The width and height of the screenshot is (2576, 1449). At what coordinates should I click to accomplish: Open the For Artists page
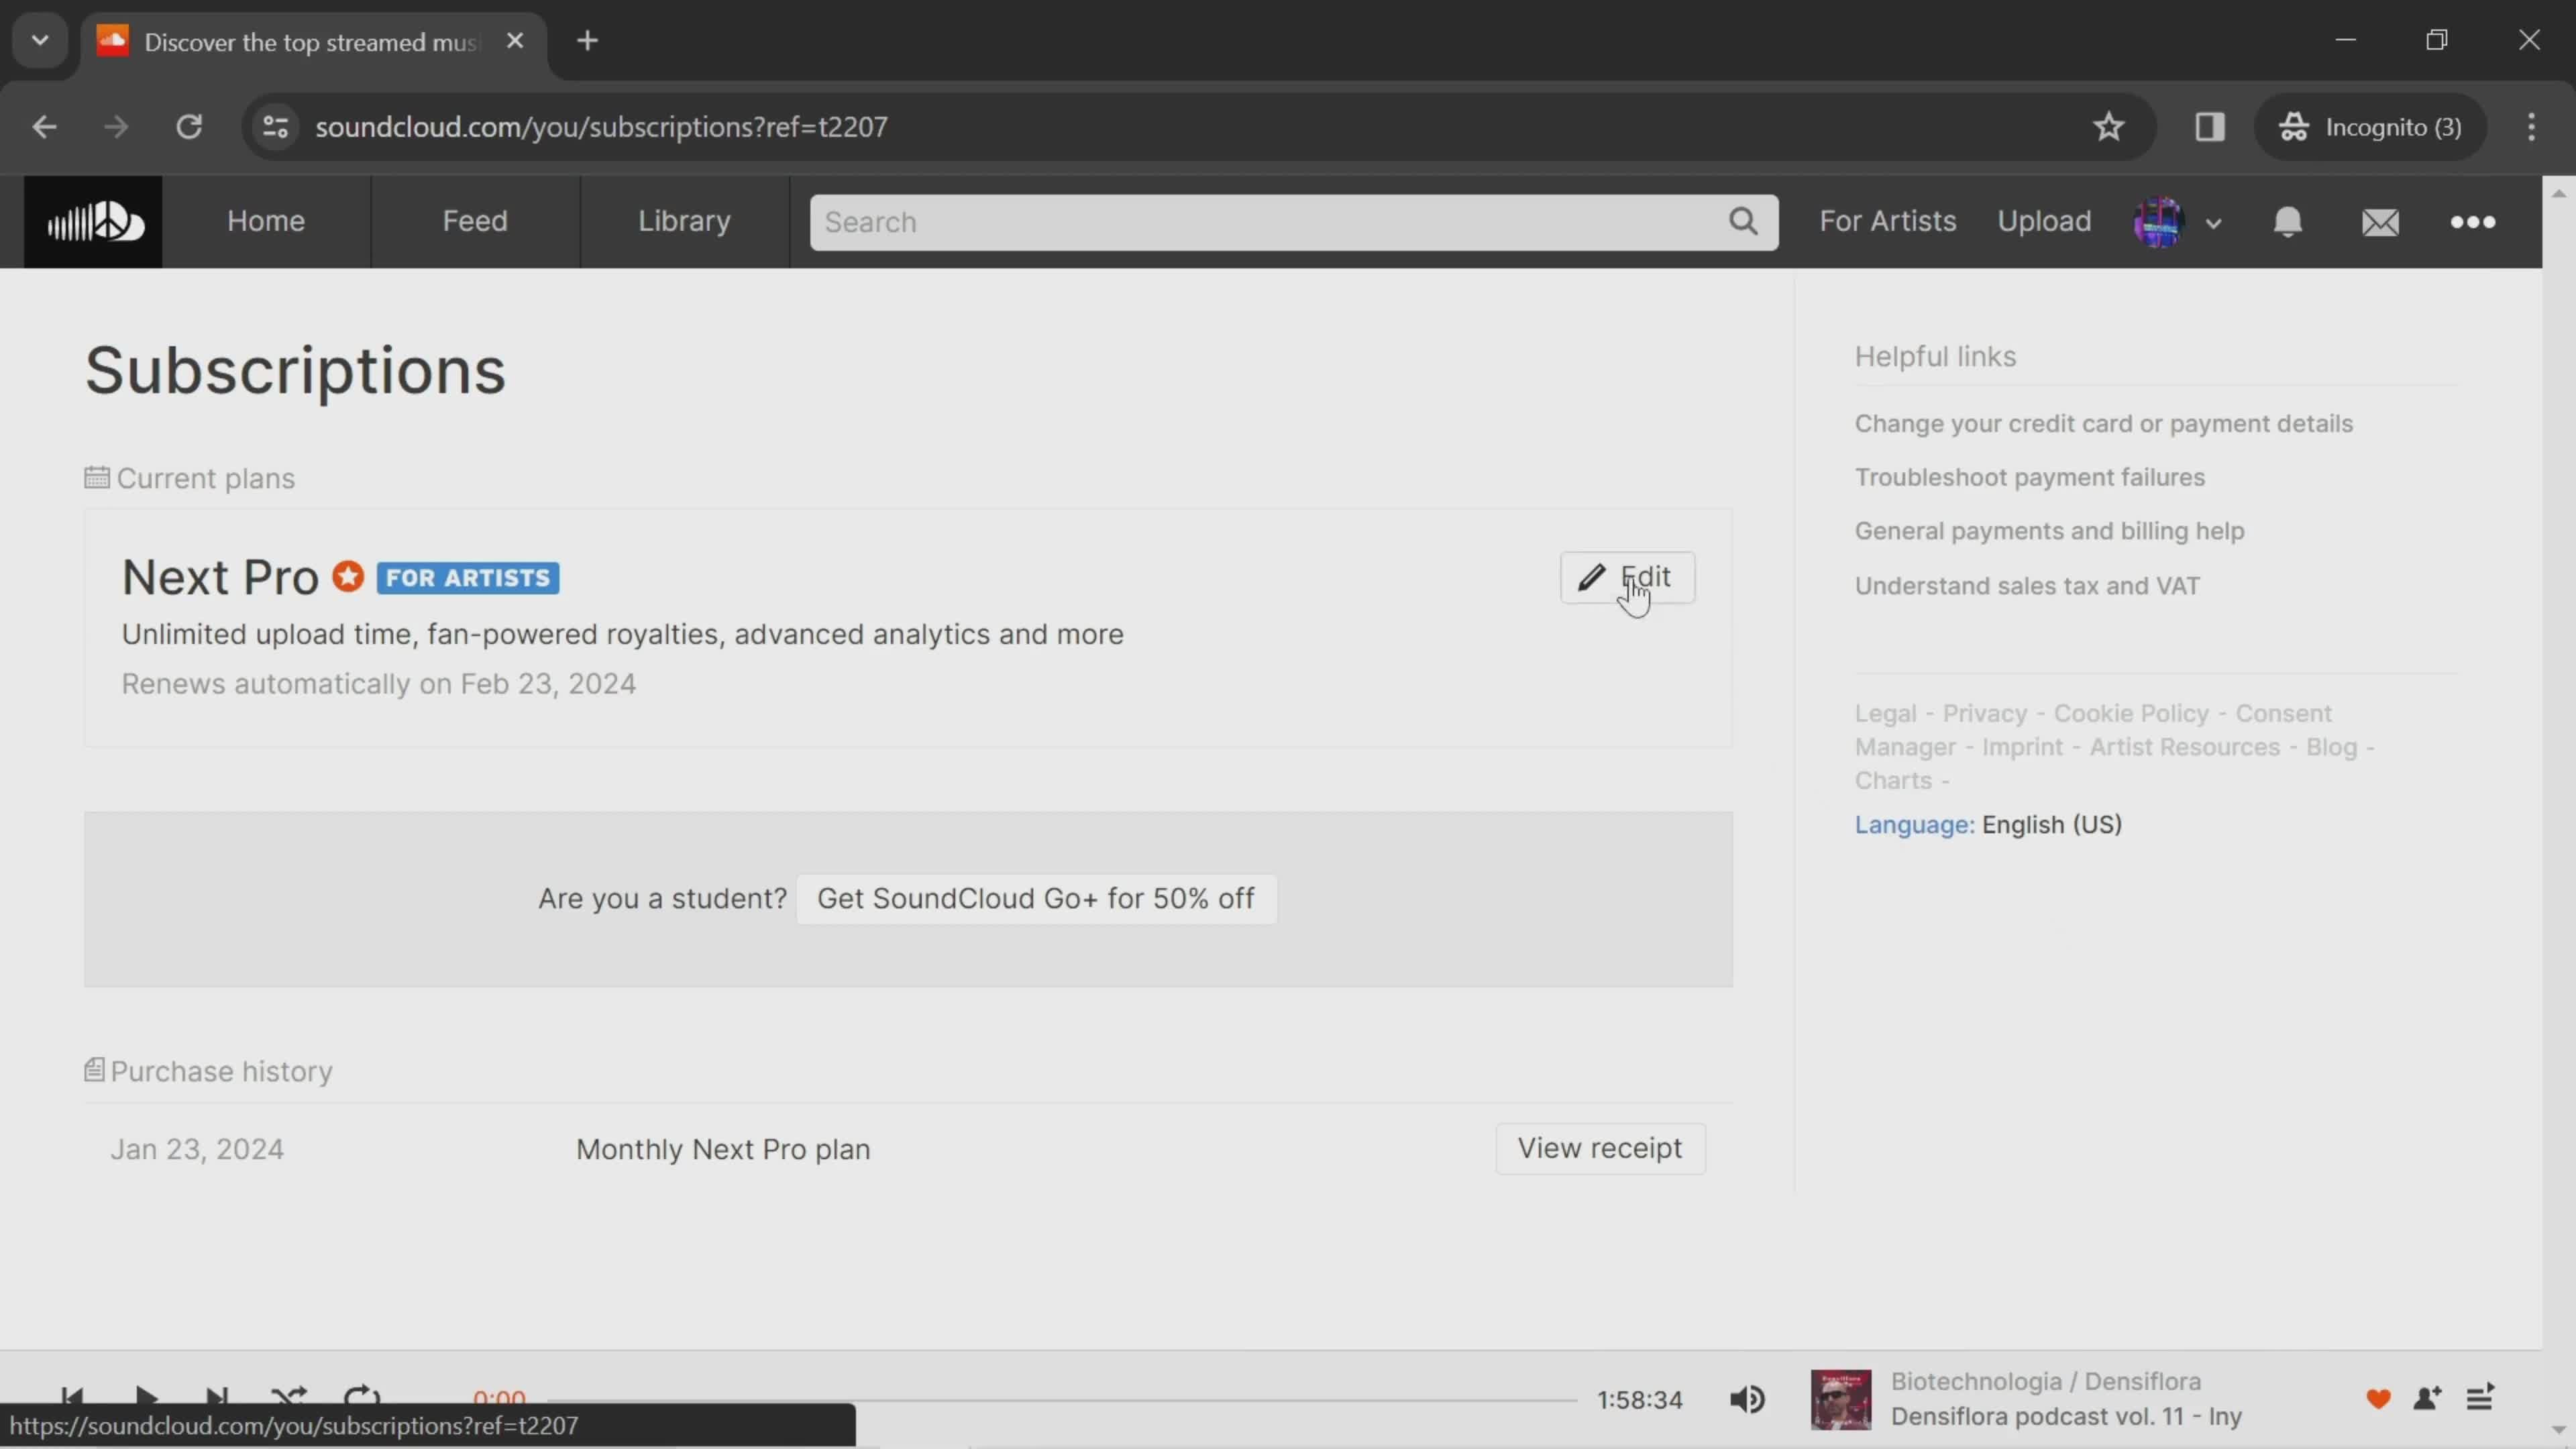[x=1887, y=221]
